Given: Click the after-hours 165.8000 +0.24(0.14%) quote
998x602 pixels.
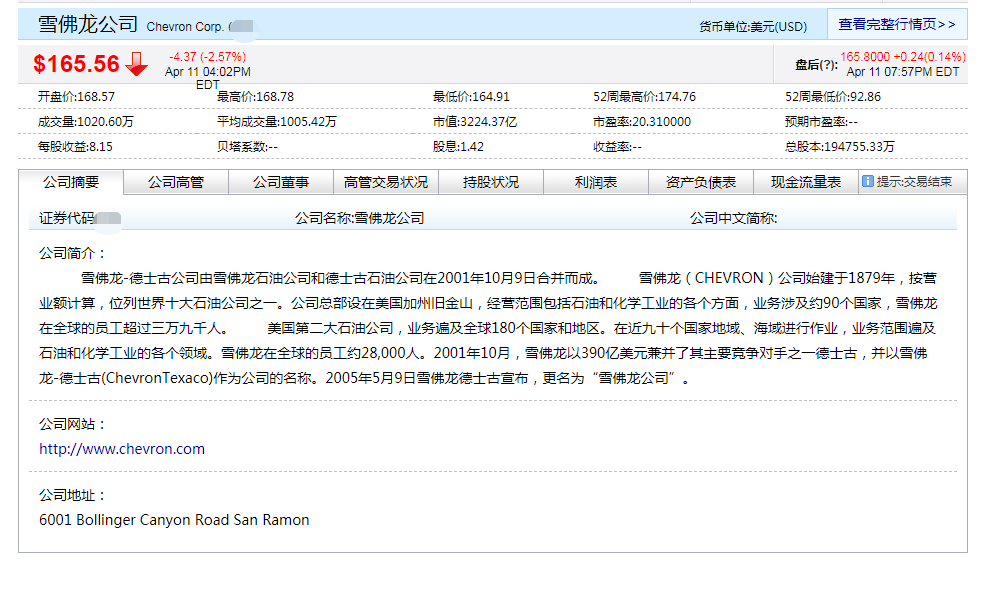Looking at the screenshot, I should 903,57.
